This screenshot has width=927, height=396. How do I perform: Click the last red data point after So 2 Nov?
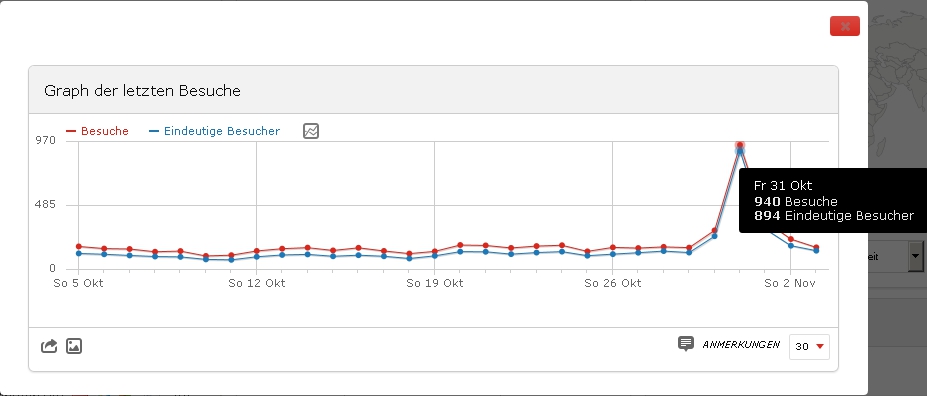click(816, 247)
